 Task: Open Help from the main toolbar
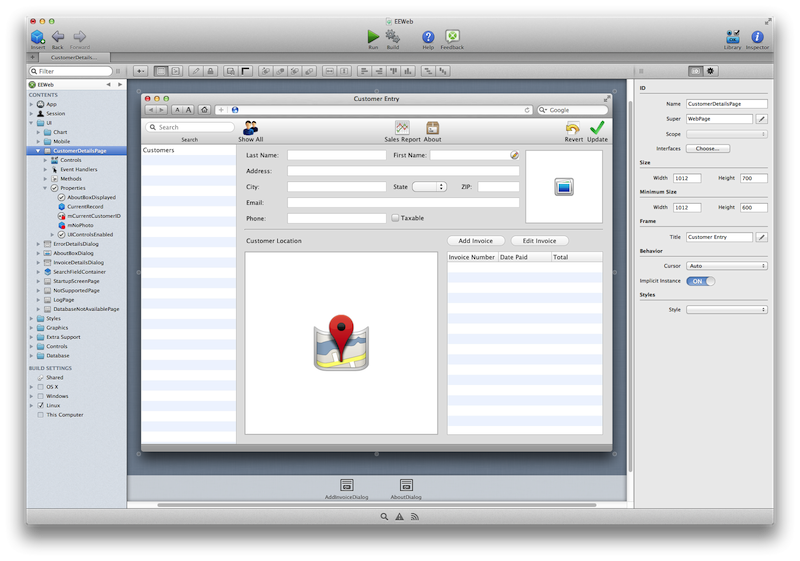(x=428, y=37)
